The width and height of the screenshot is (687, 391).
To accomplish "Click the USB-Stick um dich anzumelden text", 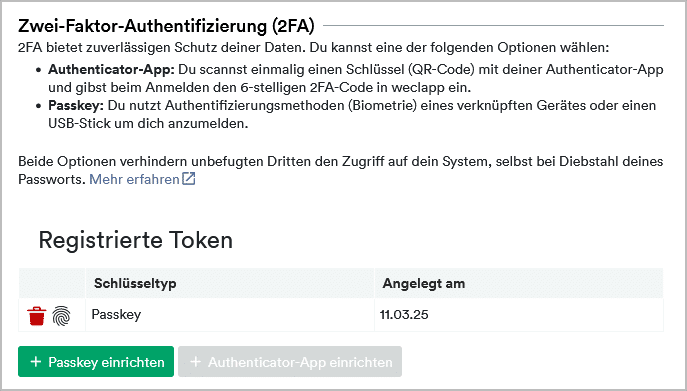I will (148, 124).
